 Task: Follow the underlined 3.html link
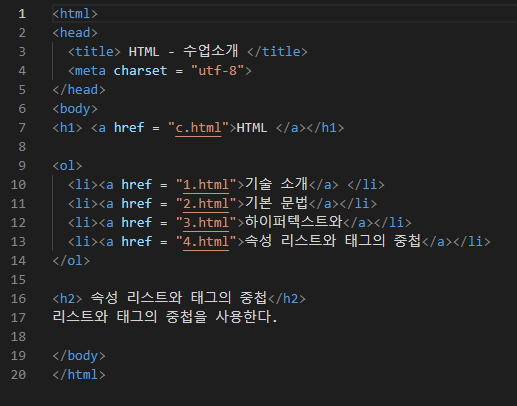206,223
